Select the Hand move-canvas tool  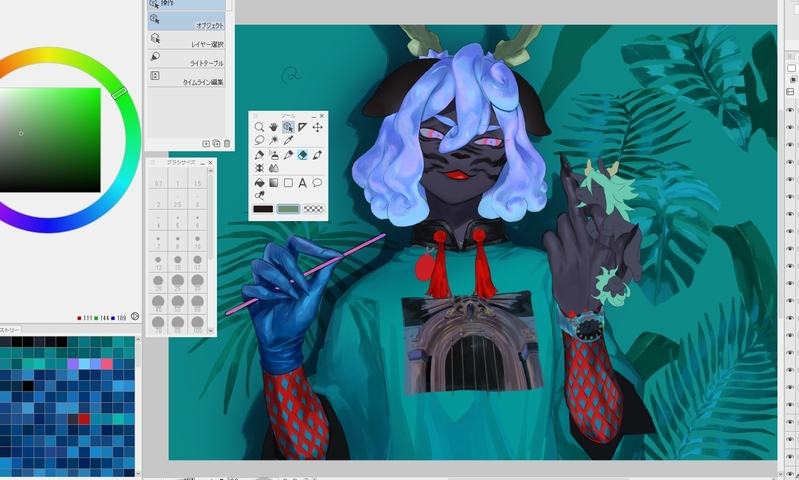[274, 127]
